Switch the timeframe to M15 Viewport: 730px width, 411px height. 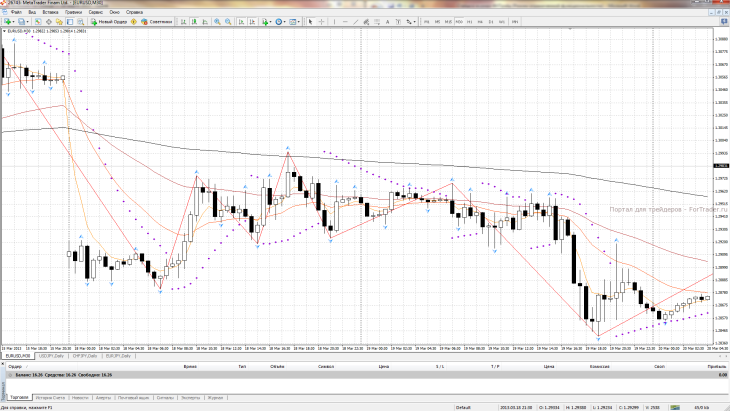point(448,22)
